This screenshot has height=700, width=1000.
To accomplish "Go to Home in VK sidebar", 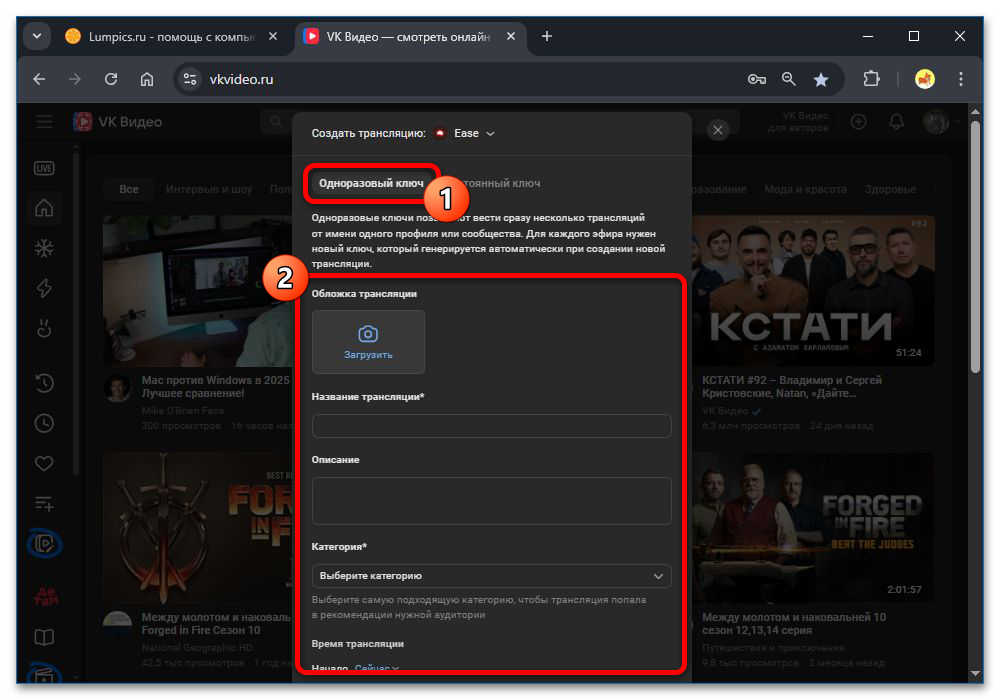I will 44,208.
